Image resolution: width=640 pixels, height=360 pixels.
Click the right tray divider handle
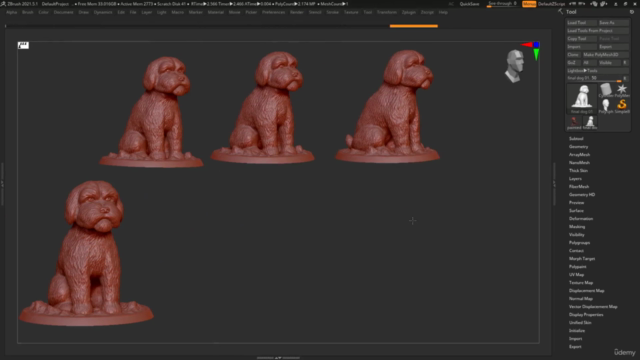(x=554, y=184)
